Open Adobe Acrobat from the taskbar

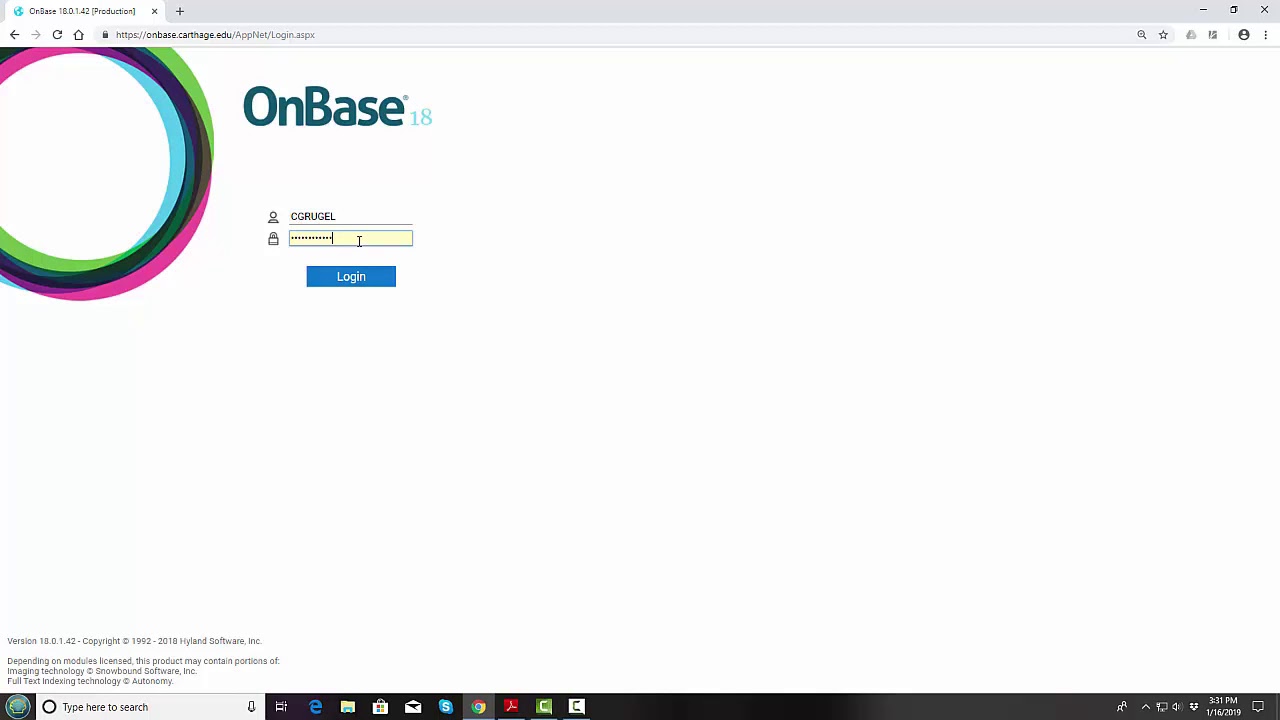click(x=511, y=707)
